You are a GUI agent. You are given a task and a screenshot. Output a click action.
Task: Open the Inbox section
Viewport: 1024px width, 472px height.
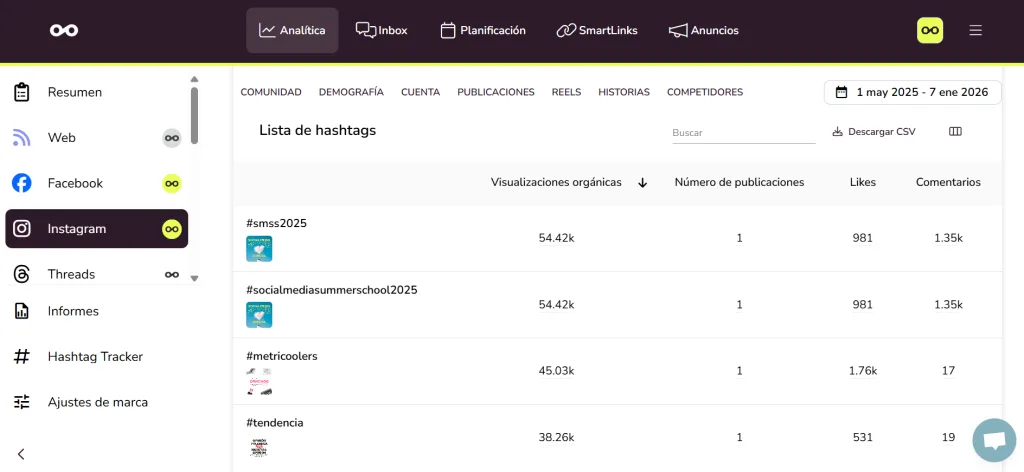(x=381, y=30)
